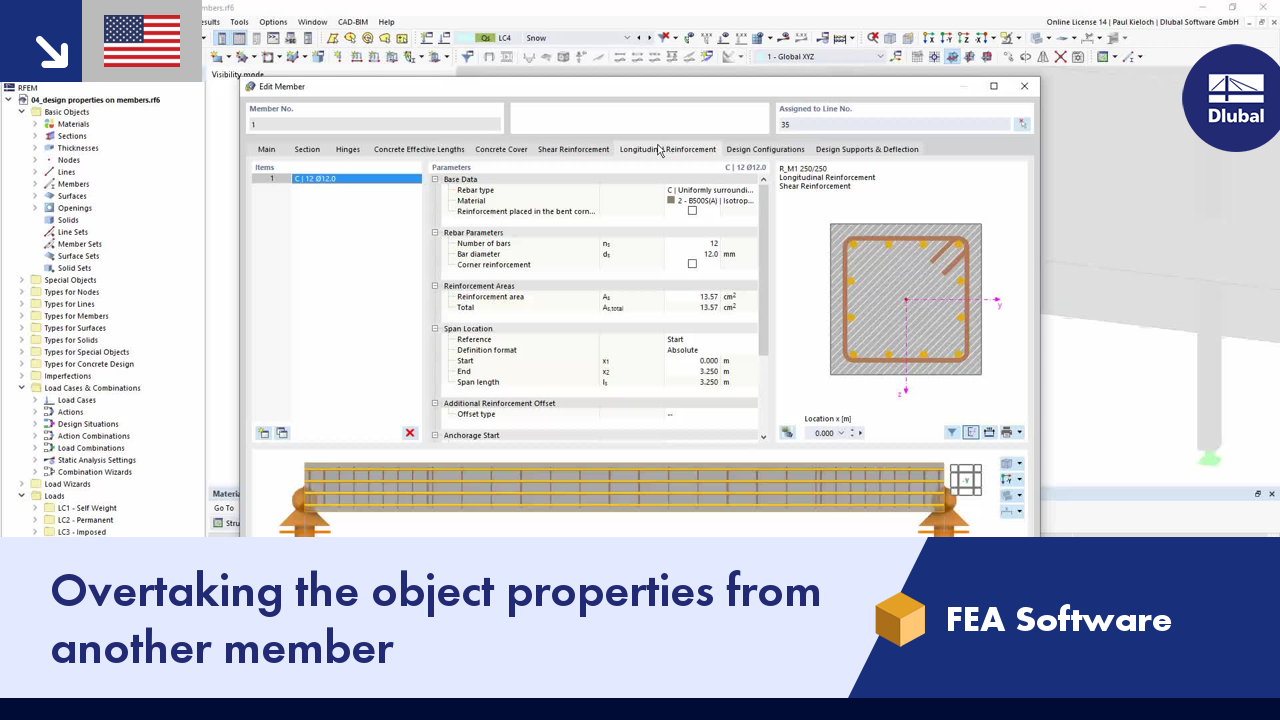Click the axis display icon in beam preview toolbar
1280x720 pixels.
(x=1008, y=480)
